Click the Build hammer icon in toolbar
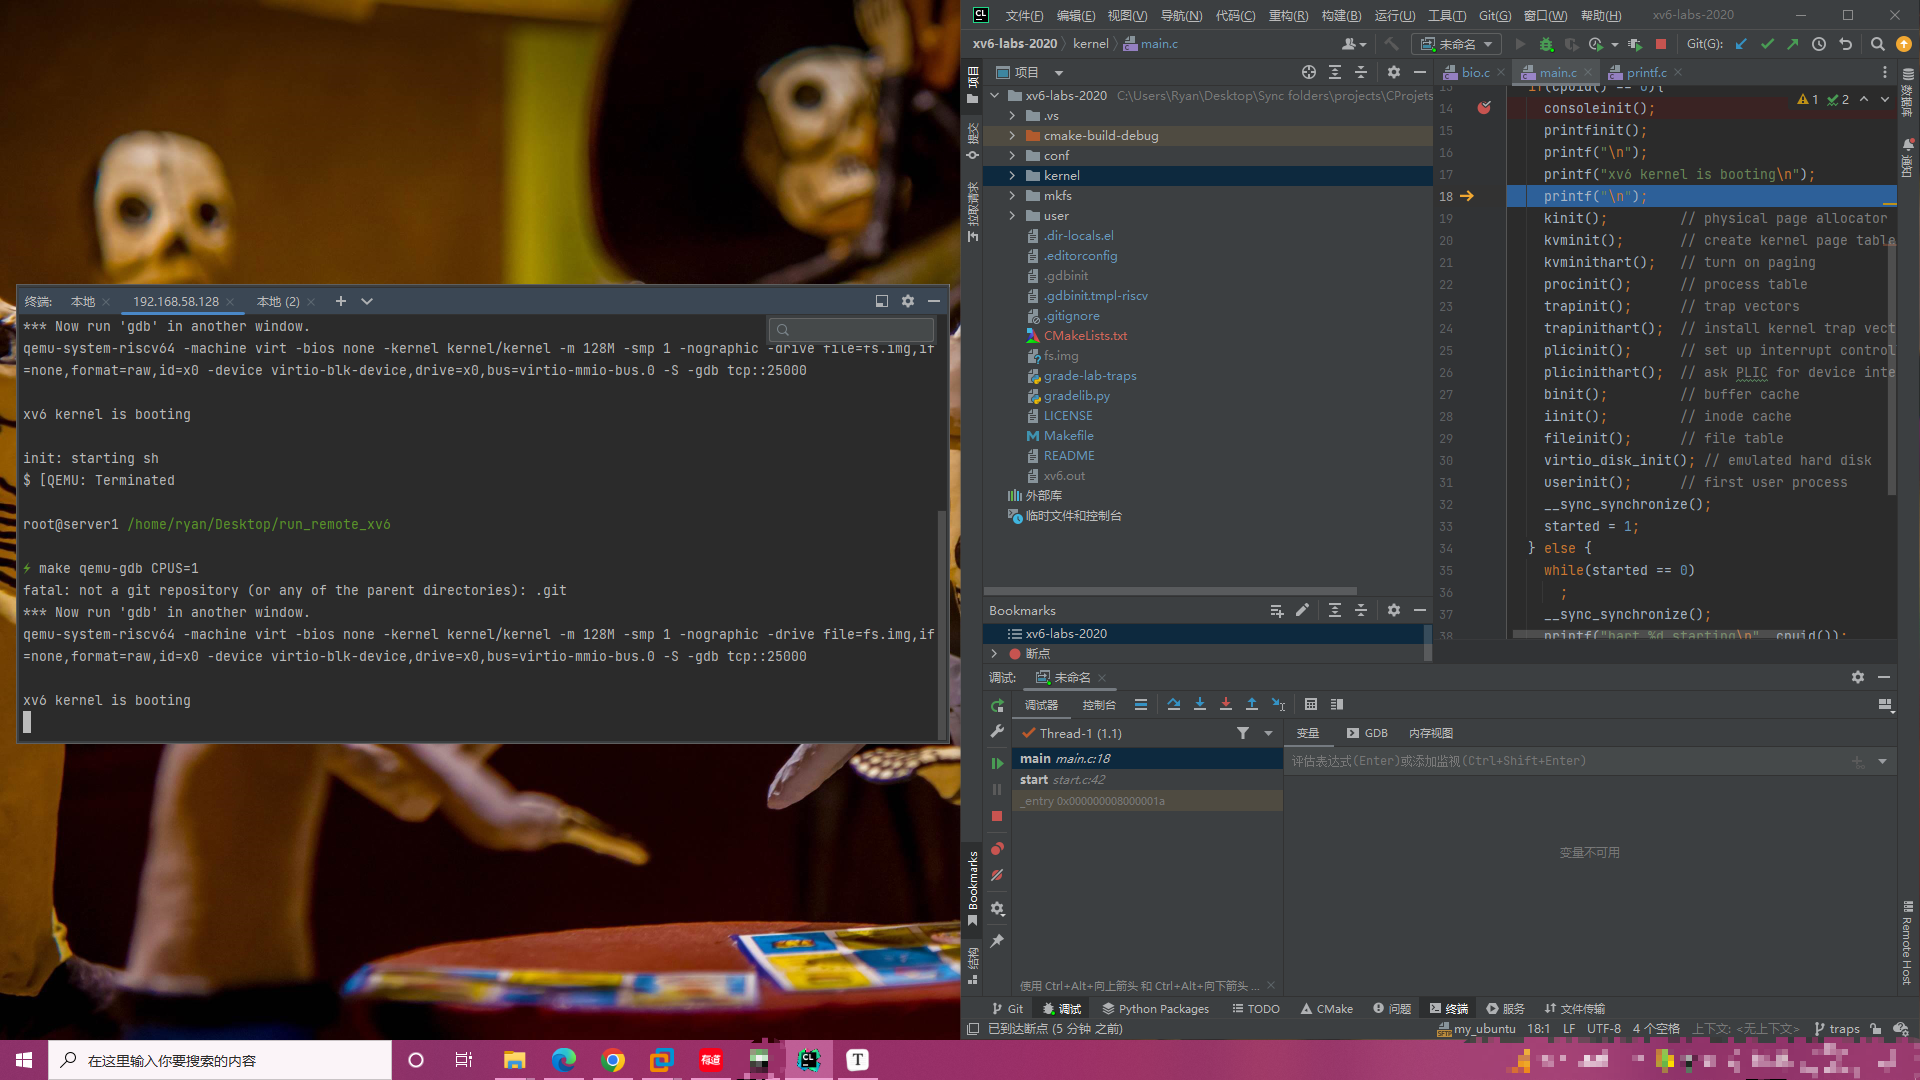Screen dimensions: 1920x1080 coord(1391,44)
